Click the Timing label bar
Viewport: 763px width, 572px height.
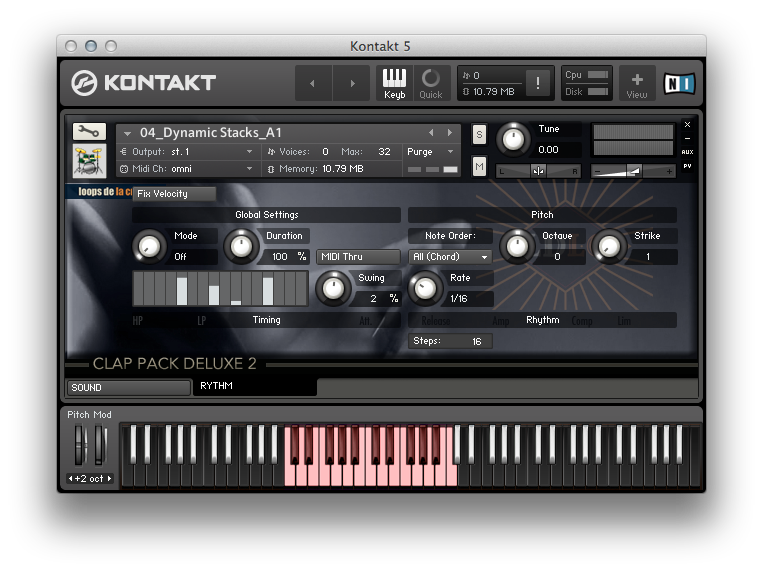pyautogui.click(x=266, y=320)
